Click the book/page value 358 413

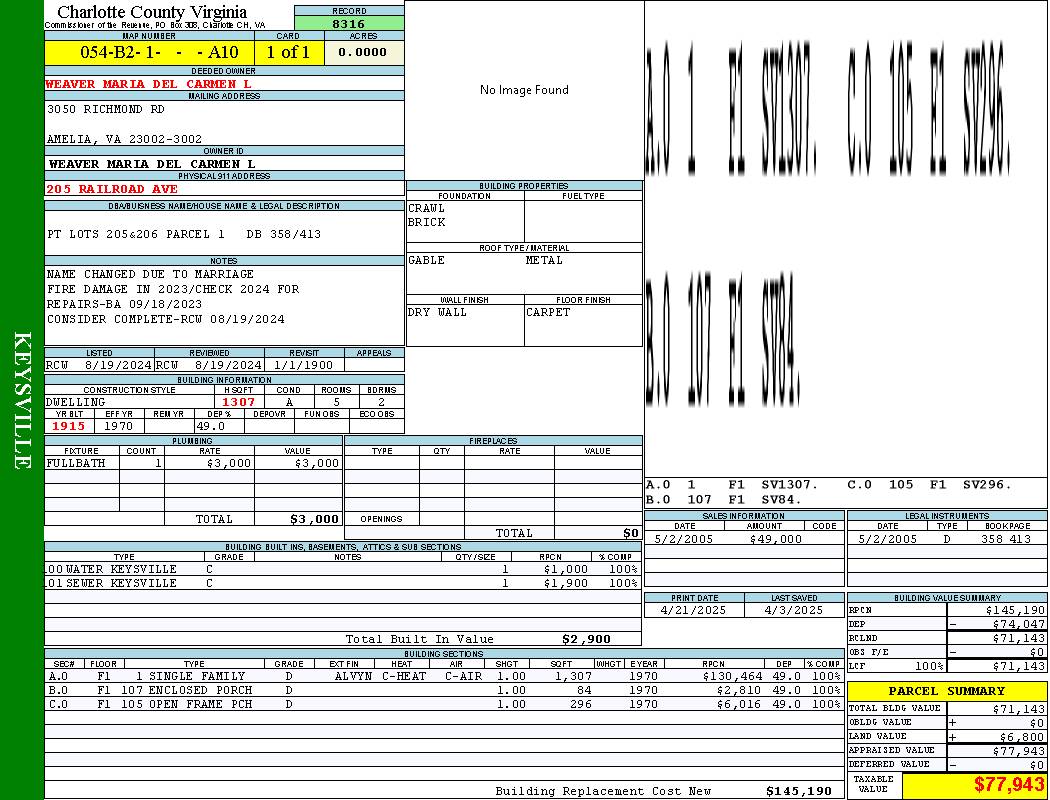tap(1006, 539)
